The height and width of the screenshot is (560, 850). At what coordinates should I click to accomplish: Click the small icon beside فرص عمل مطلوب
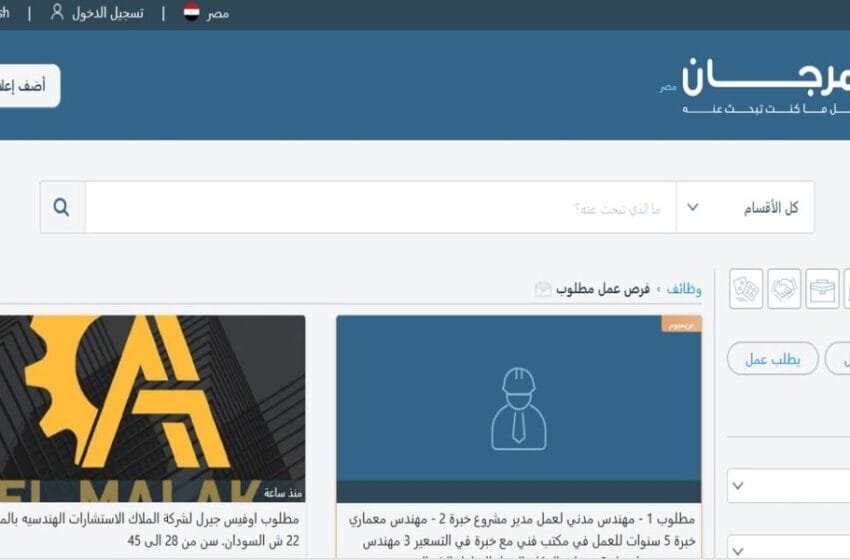543,289
